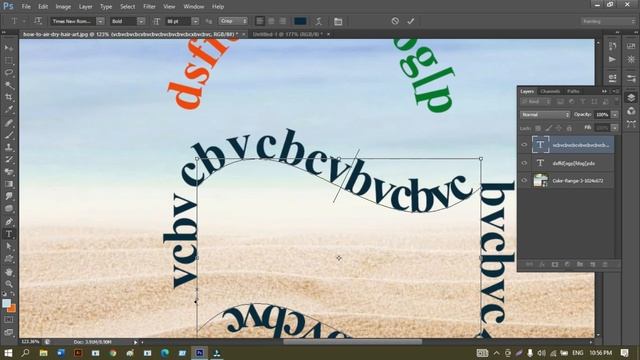The image size is (640, 360).
Task: Open the Bold font style dropdown
Action: pos(141,21)
